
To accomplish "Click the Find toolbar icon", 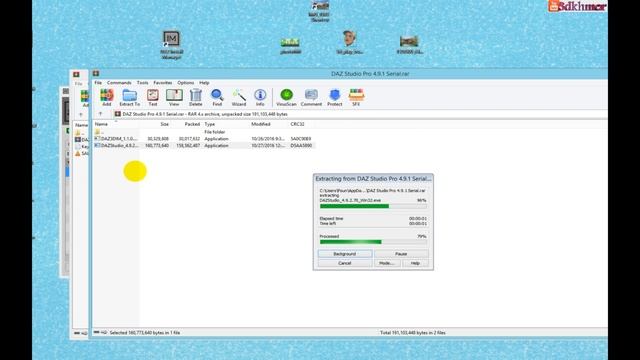I will pos(217,98).
